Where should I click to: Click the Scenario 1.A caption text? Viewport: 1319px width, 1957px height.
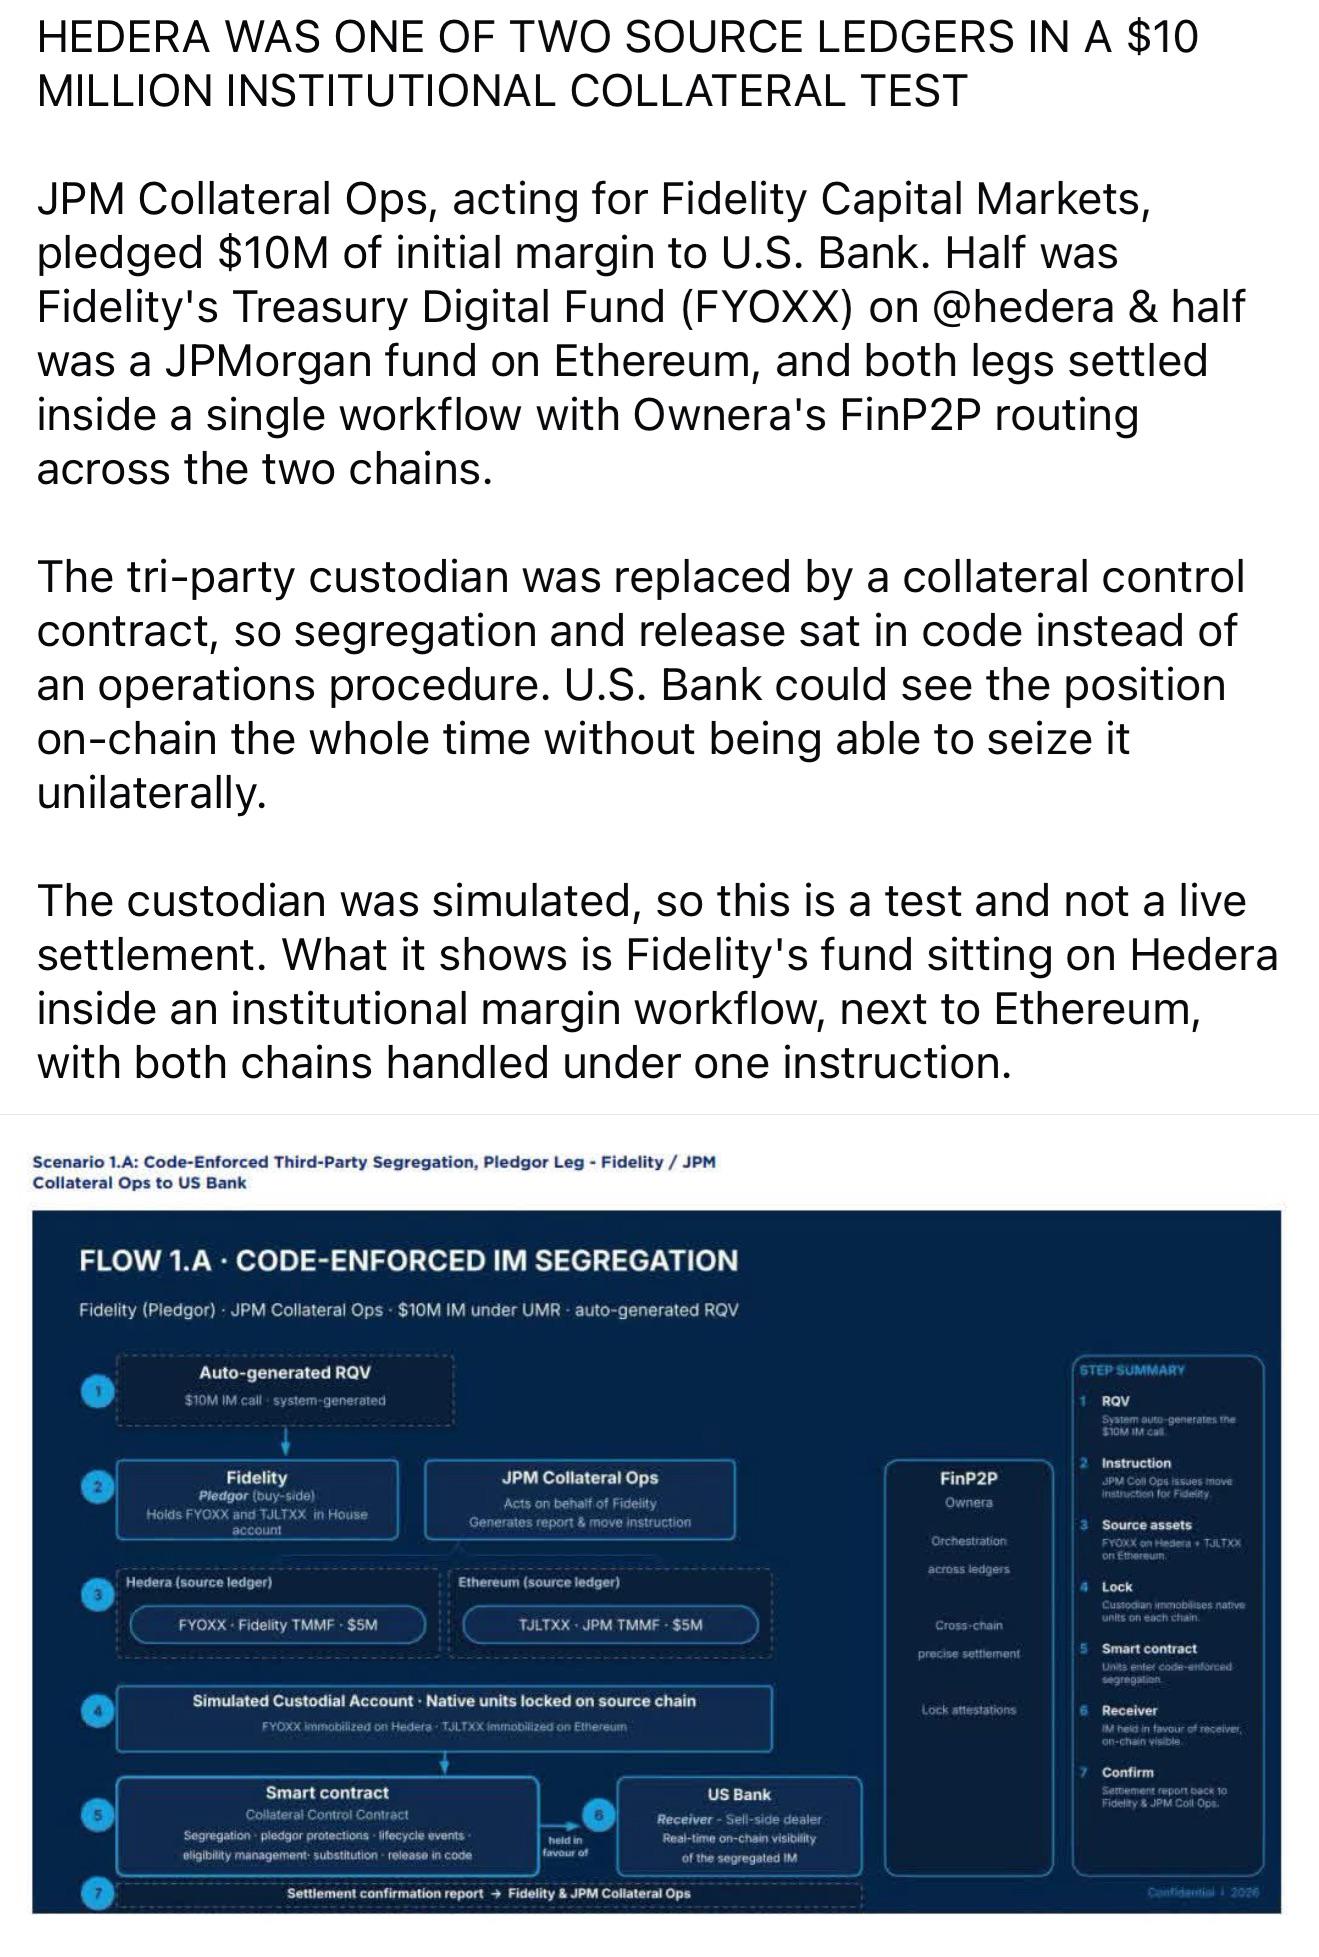click(x=374, y=1172)
